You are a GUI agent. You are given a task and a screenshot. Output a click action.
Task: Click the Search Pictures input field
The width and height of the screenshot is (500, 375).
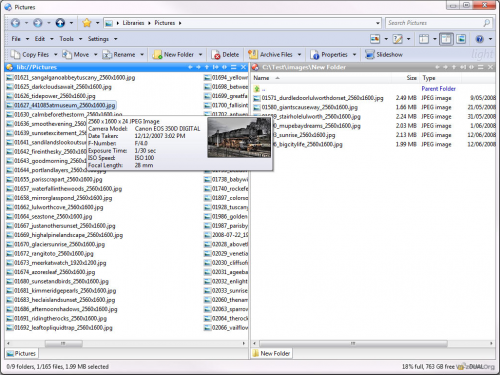(x=435, y=23)
